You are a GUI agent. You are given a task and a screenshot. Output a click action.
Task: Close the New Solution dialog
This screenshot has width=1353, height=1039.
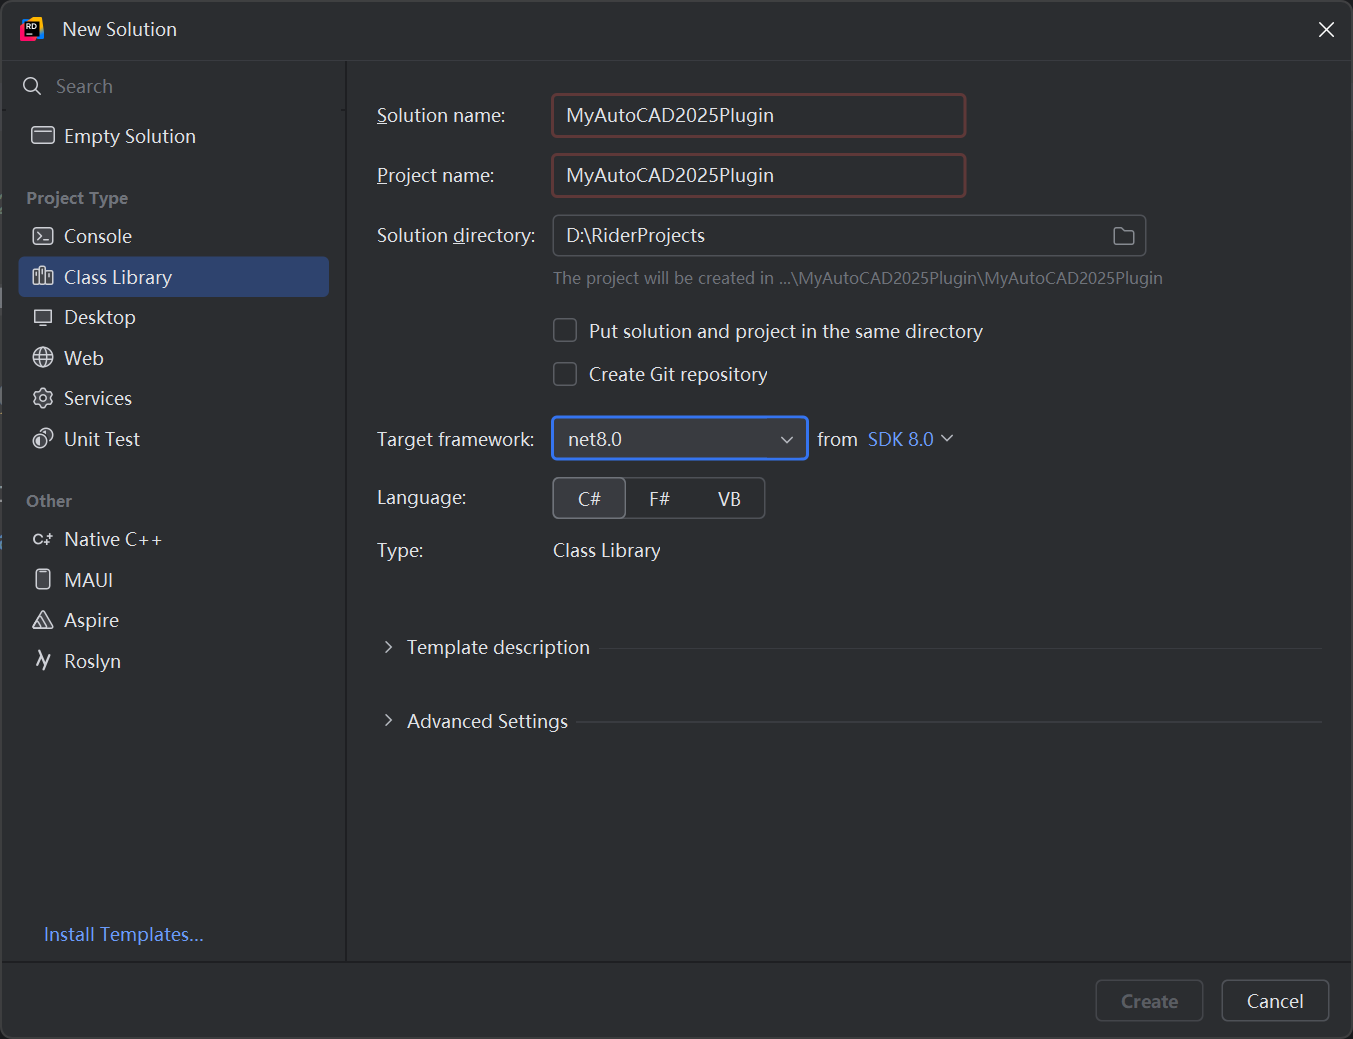pyautogui.click(x=1326, y=30)
